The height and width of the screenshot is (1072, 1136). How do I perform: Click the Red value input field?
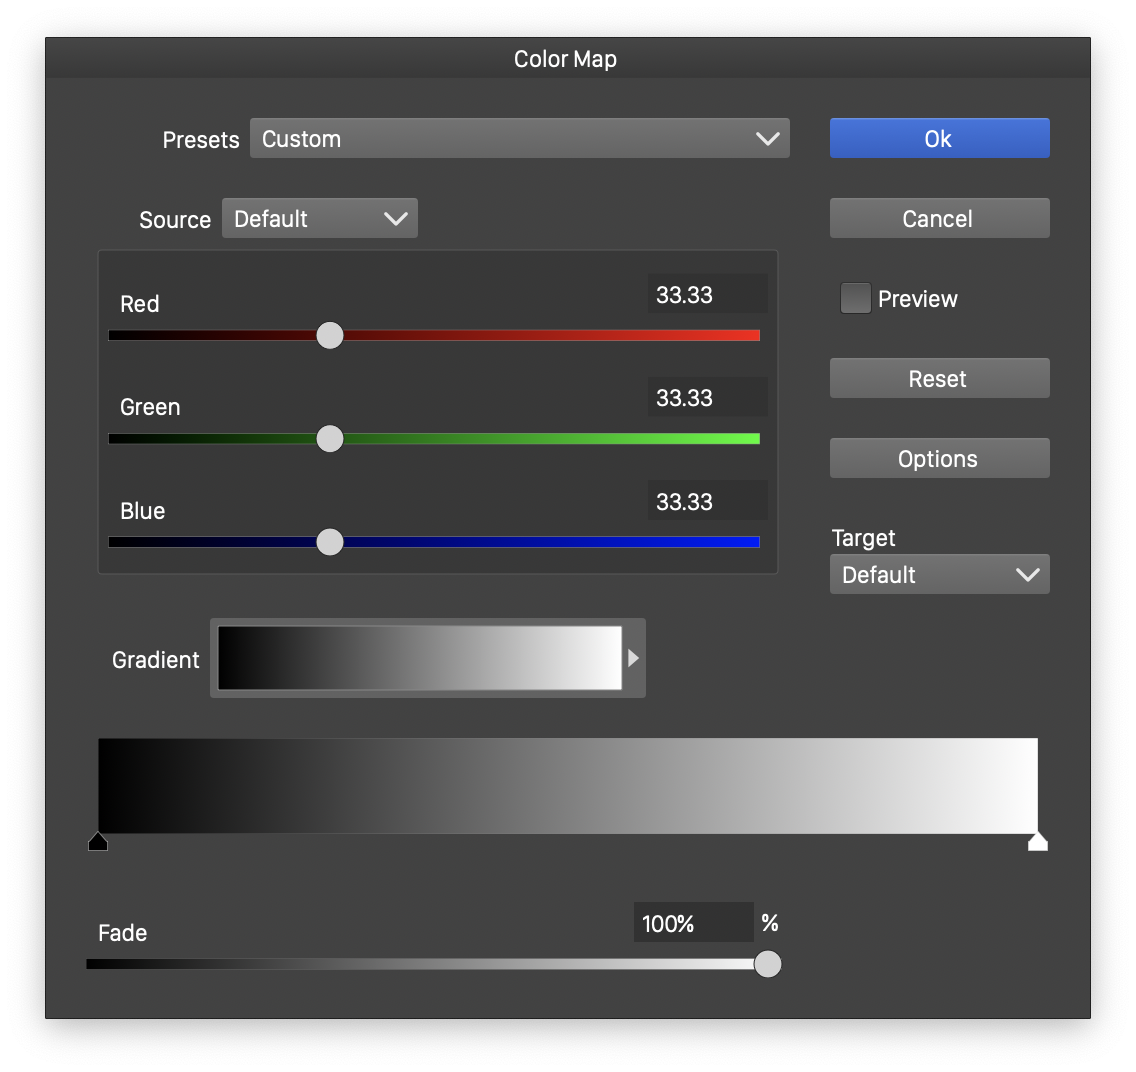tap(707, 295)
